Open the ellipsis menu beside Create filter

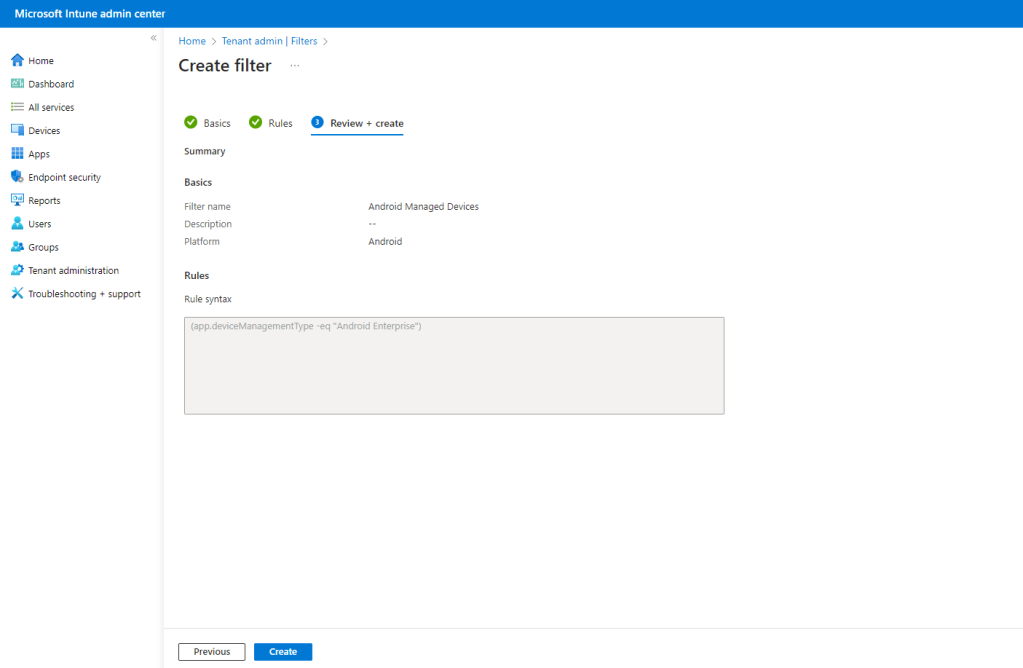tap(294, 66)
